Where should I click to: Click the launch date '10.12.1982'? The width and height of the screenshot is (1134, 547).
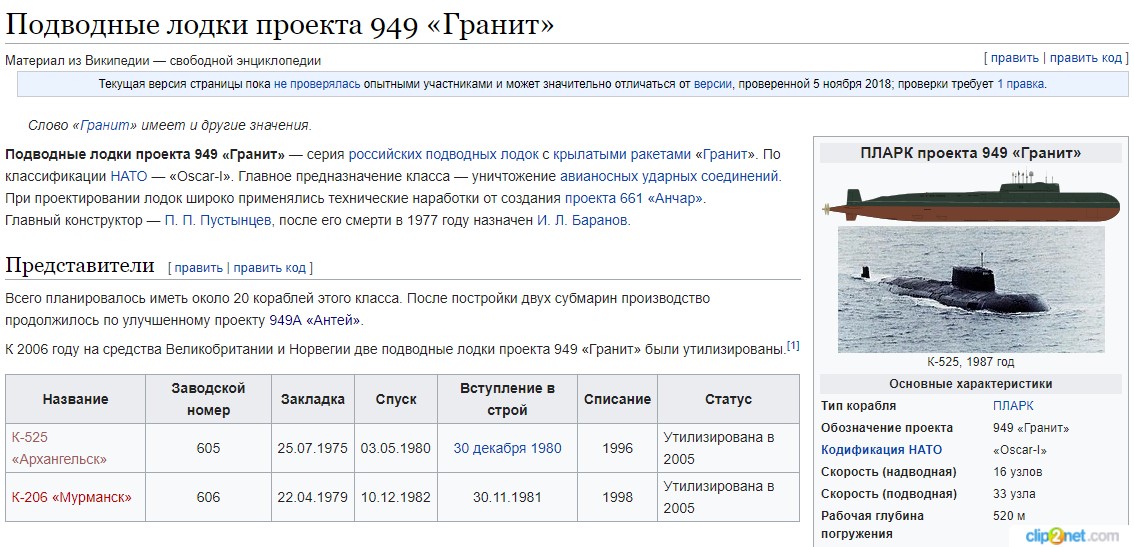396,497
